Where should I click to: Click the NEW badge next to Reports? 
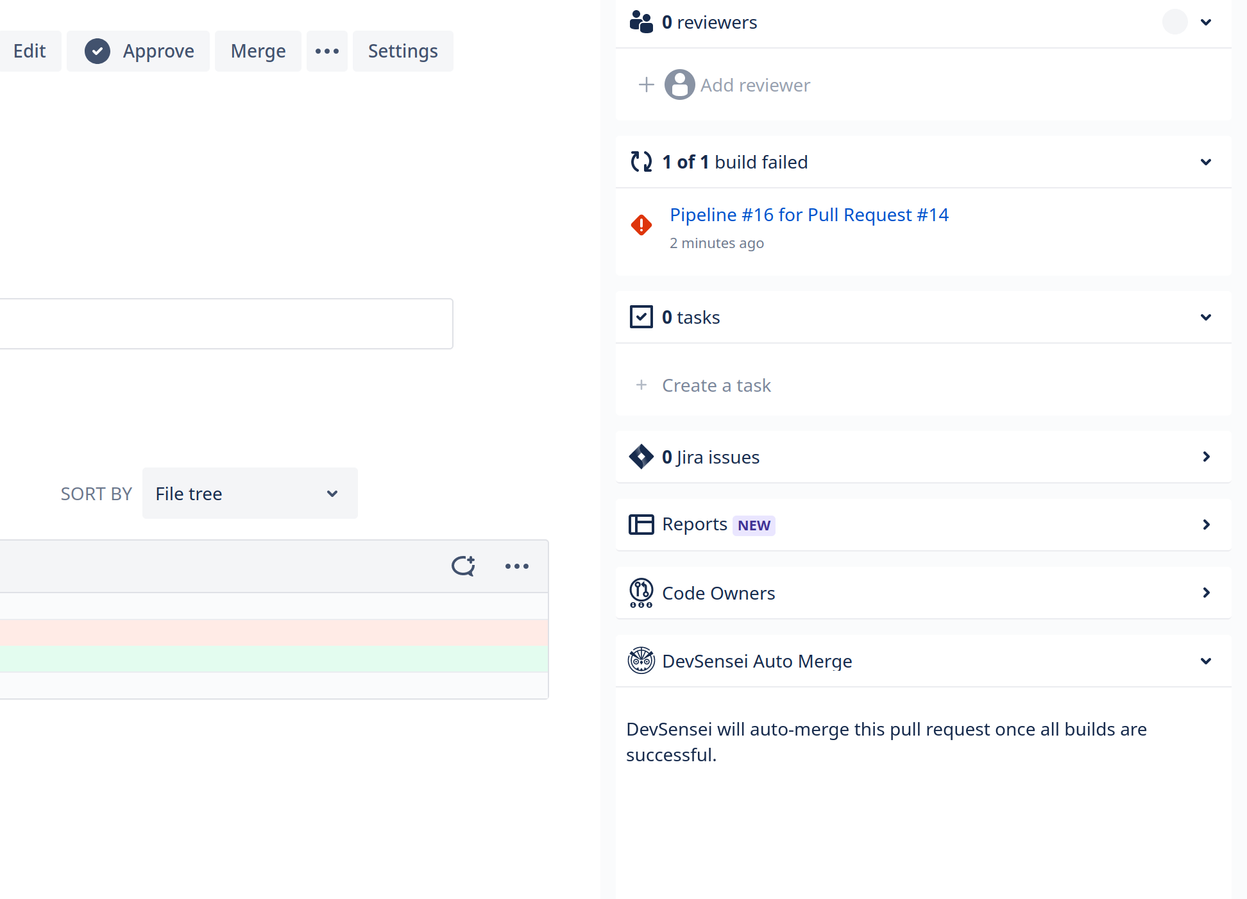754,525
